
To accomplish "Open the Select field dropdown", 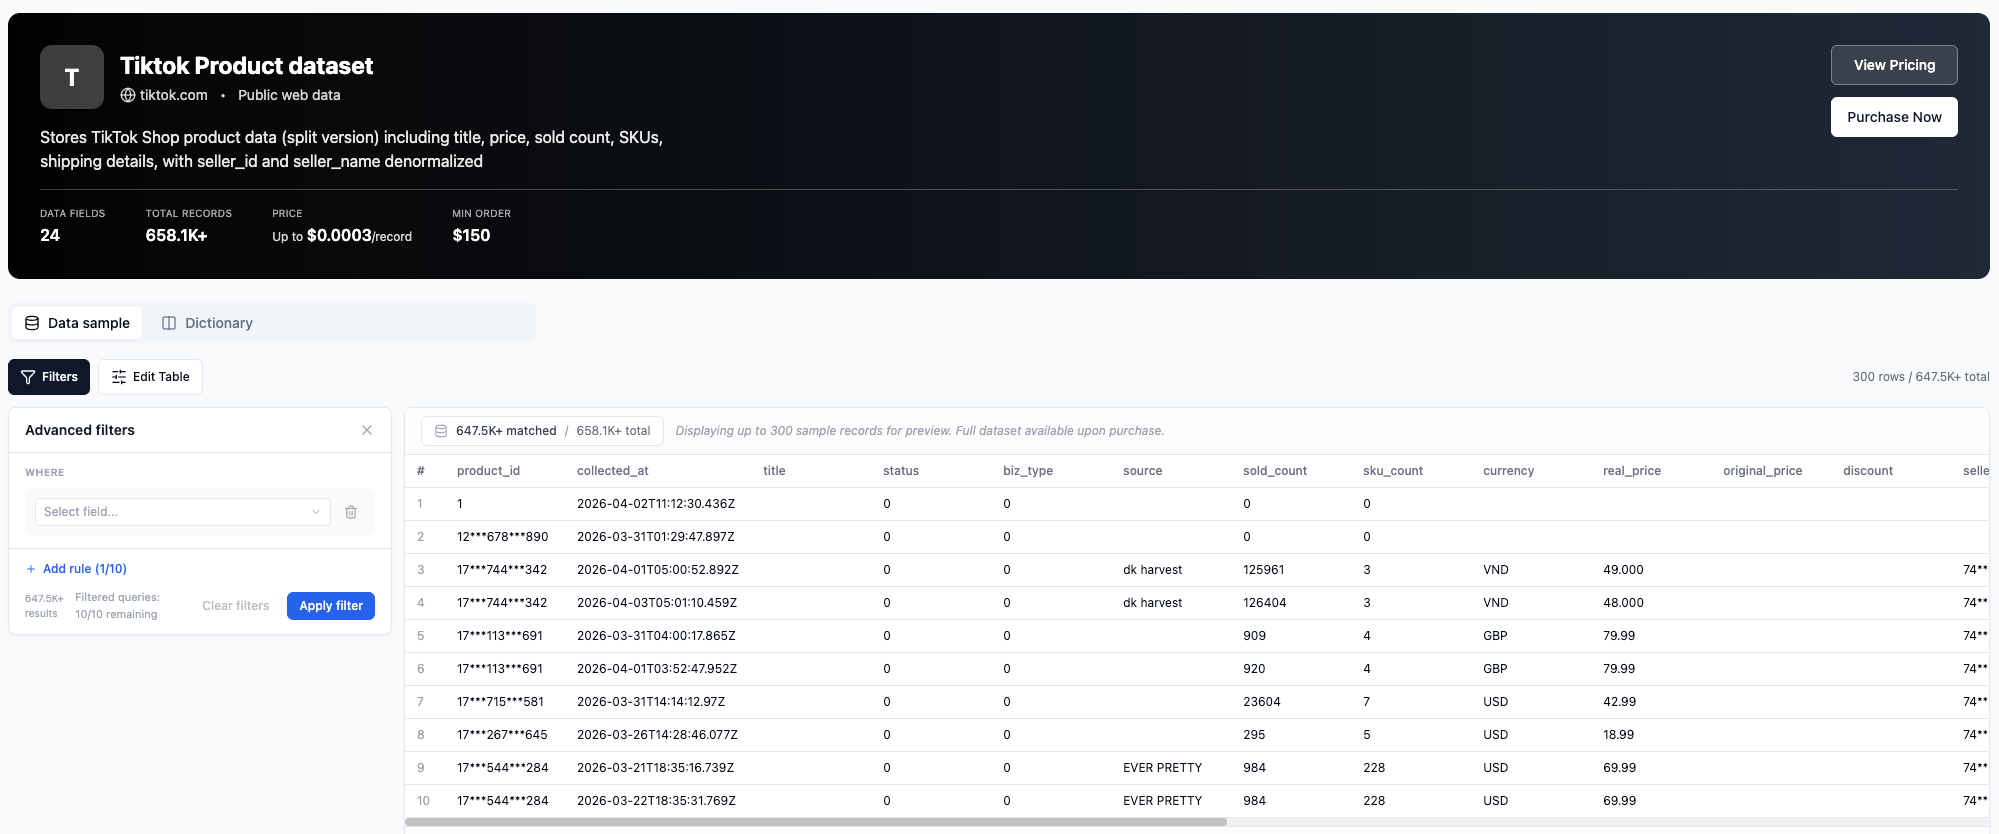I will tap(182, 512).
